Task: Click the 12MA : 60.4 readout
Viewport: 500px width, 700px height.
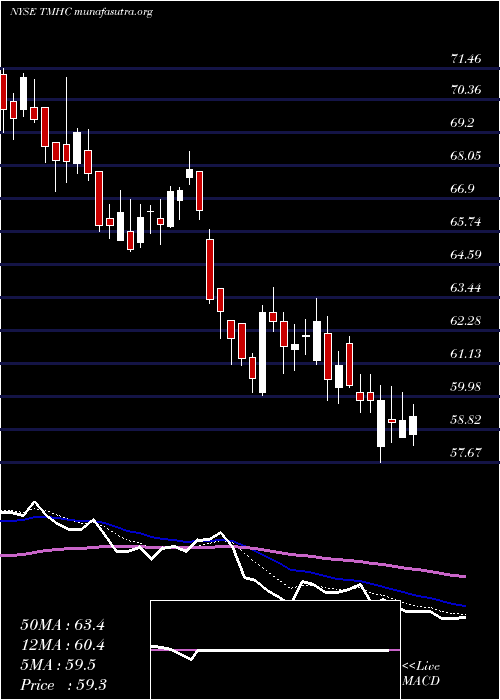Action: (x=62, y=645)
